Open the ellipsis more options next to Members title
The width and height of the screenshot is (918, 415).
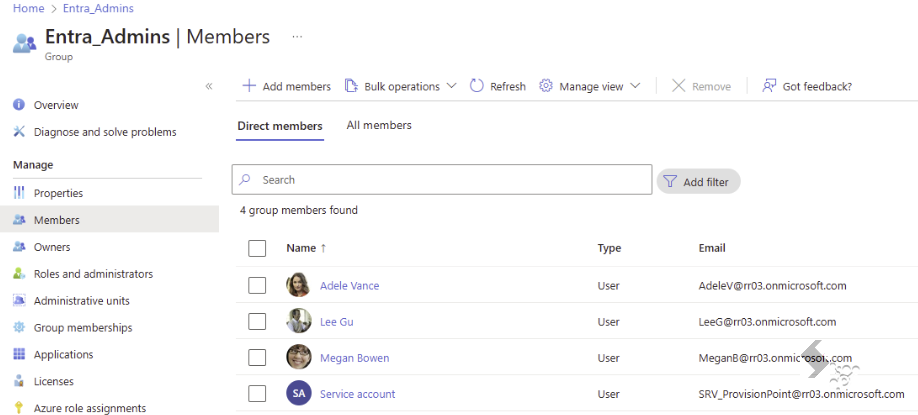click(x=297, y=37)
